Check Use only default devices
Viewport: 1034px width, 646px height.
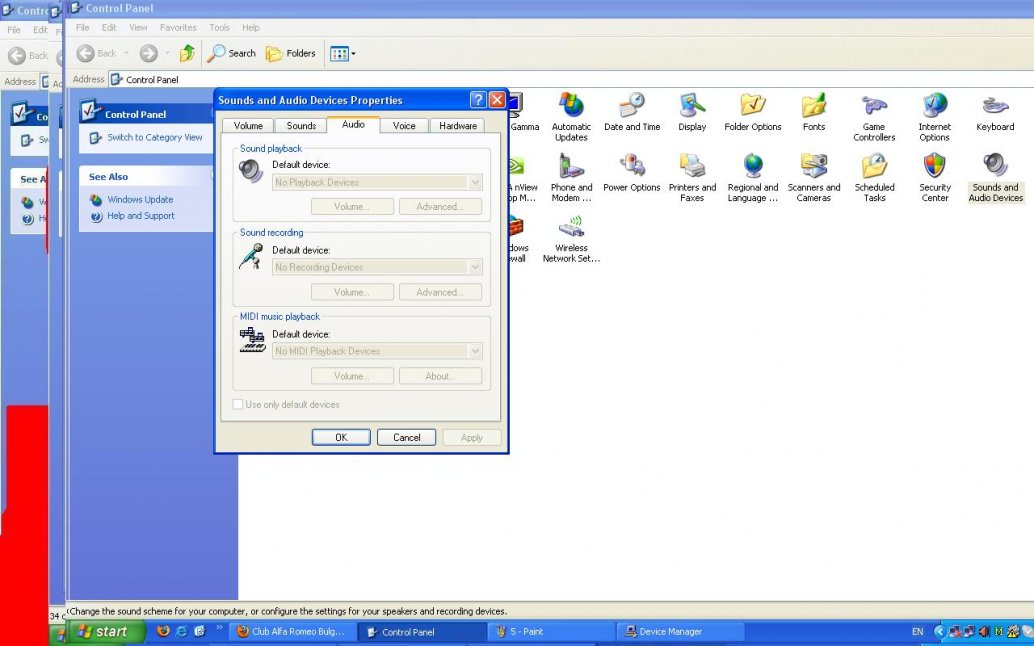point(238,405)
